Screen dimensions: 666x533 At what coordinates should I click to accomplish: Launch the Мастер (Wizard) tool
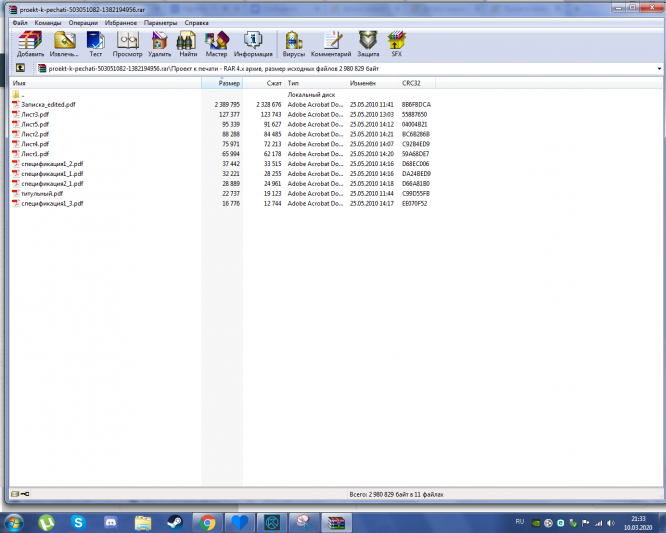pos(216,44)
